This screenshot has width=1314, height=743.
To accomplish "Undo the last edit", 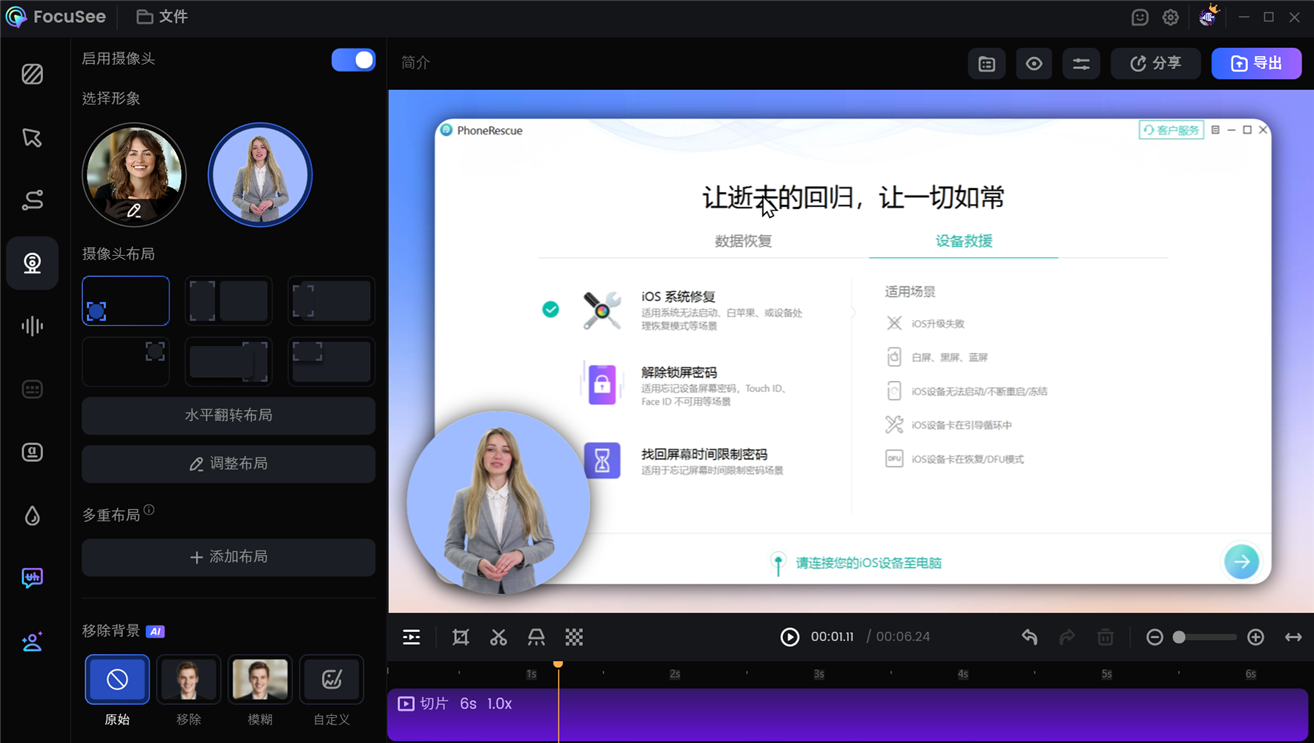I will pyautogui.click(x=1030, y=637).
